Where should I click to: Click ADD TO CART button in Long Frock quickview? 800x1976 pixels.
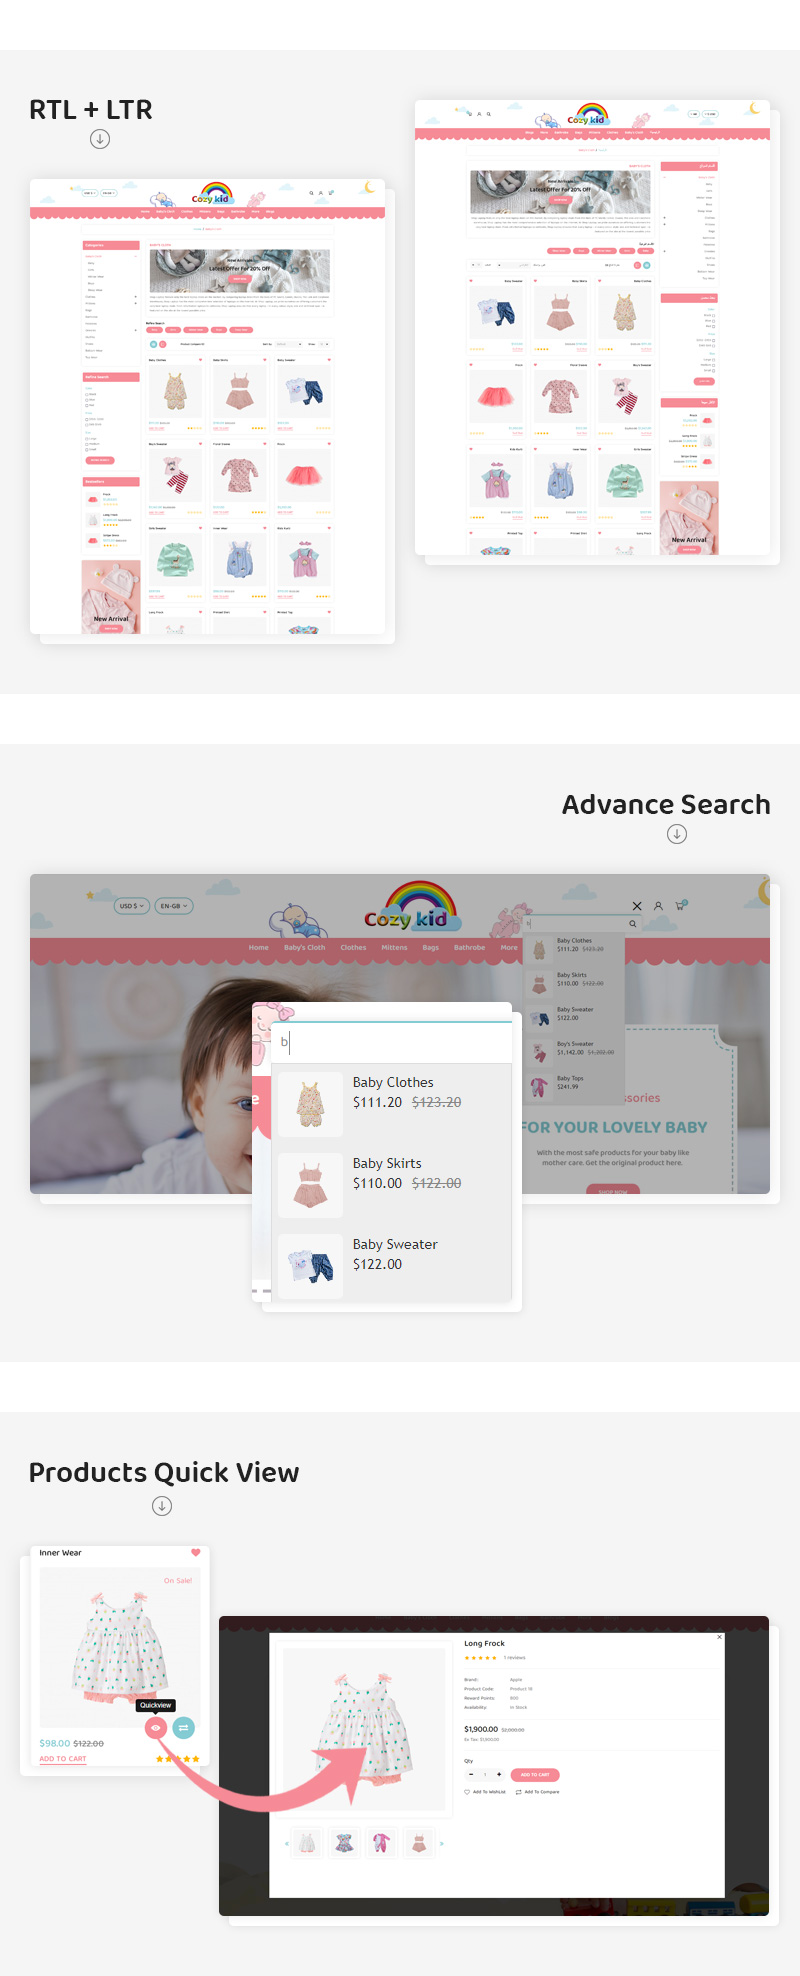(x=535, y=1775)
